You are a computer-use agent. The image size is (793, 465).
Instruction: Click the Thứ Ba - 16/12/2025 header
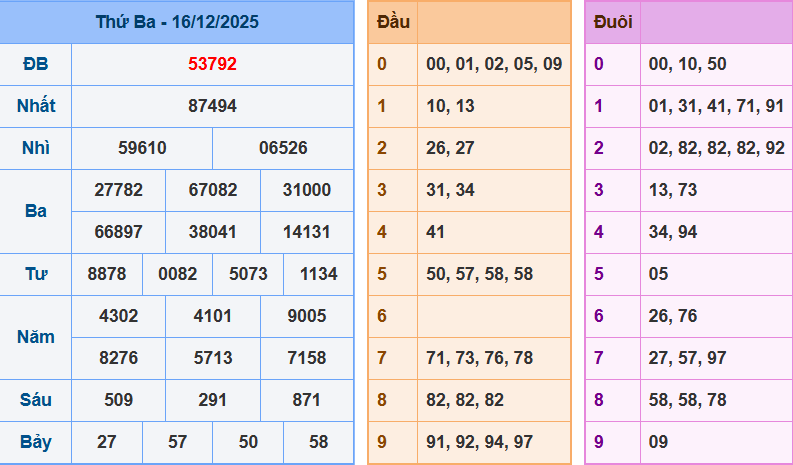click(x=177, y=21)
